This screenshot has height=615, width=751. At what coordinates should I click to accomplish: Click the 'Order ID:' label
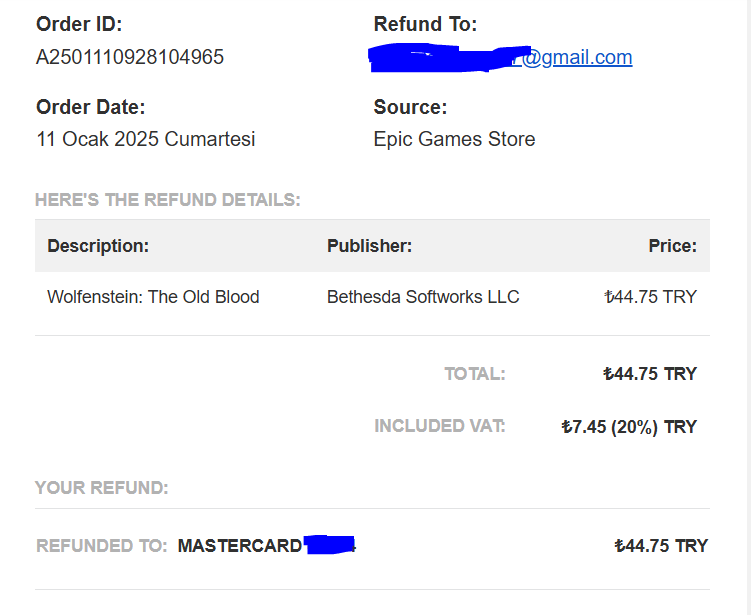tap(79, 25)
